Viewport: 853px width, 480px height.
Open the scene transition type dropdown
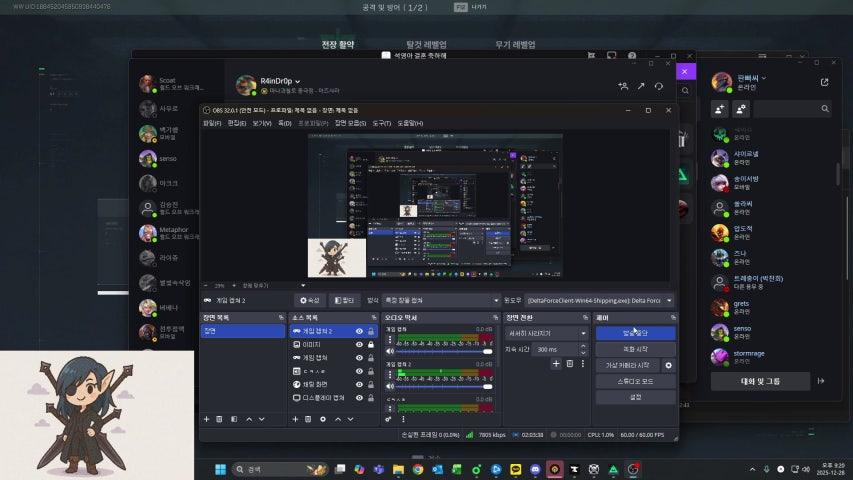coord(546,333)
